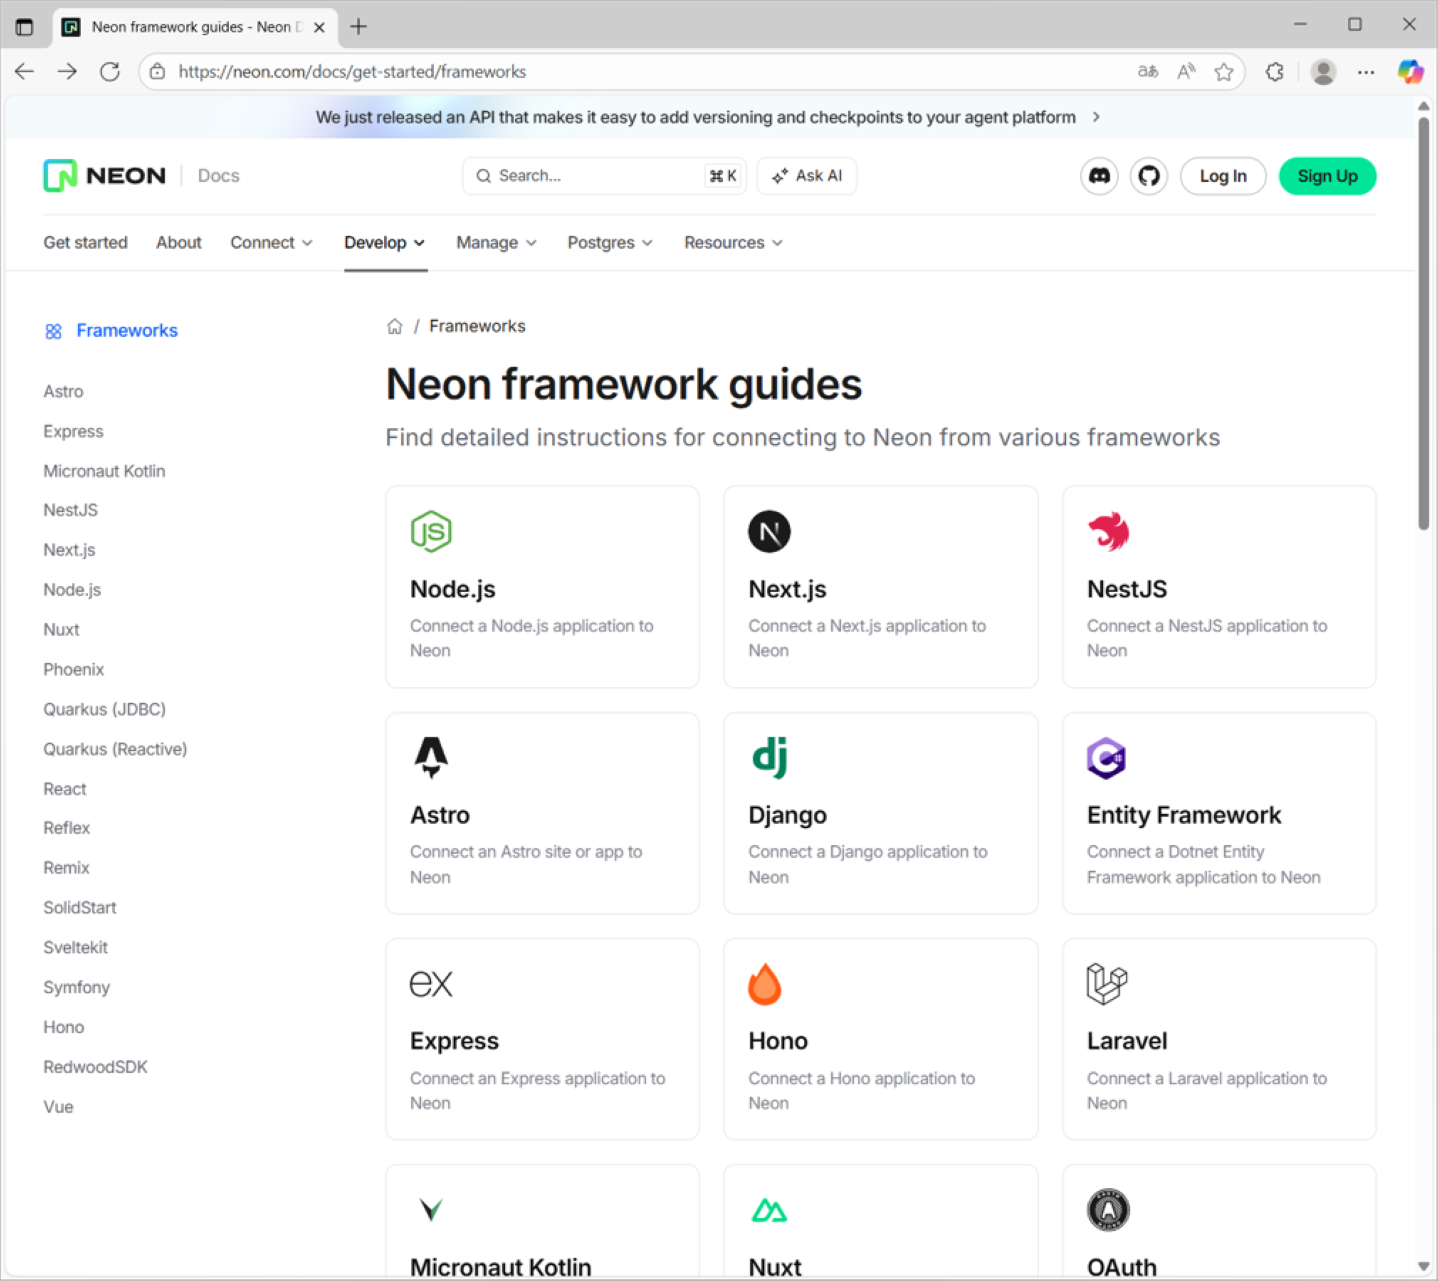The height and width of the screenshot is (1281, 1438).
Task: Click the Node.js logo icon
Action: point(431,531)
